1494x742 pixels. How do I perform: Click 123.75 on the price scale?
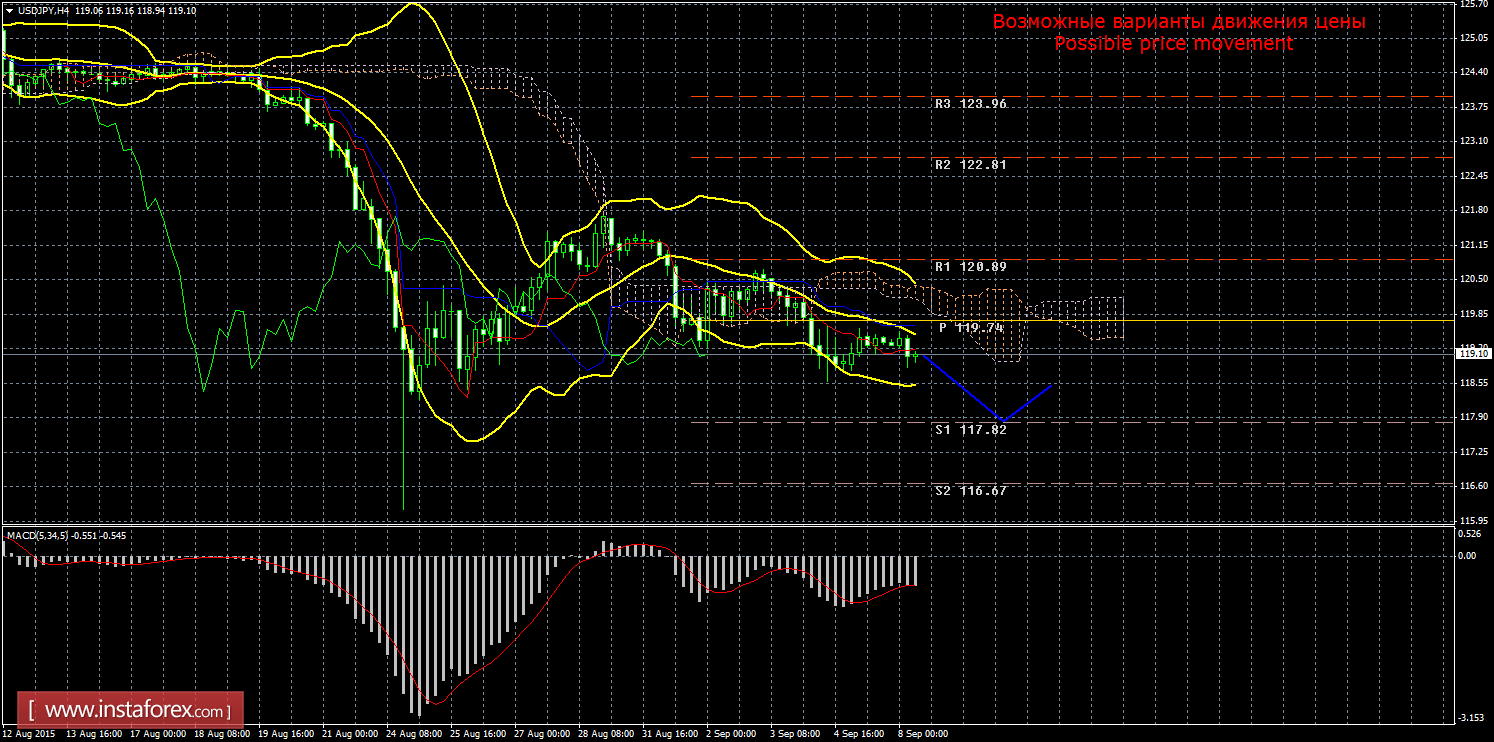click(x=1473, y=107)
